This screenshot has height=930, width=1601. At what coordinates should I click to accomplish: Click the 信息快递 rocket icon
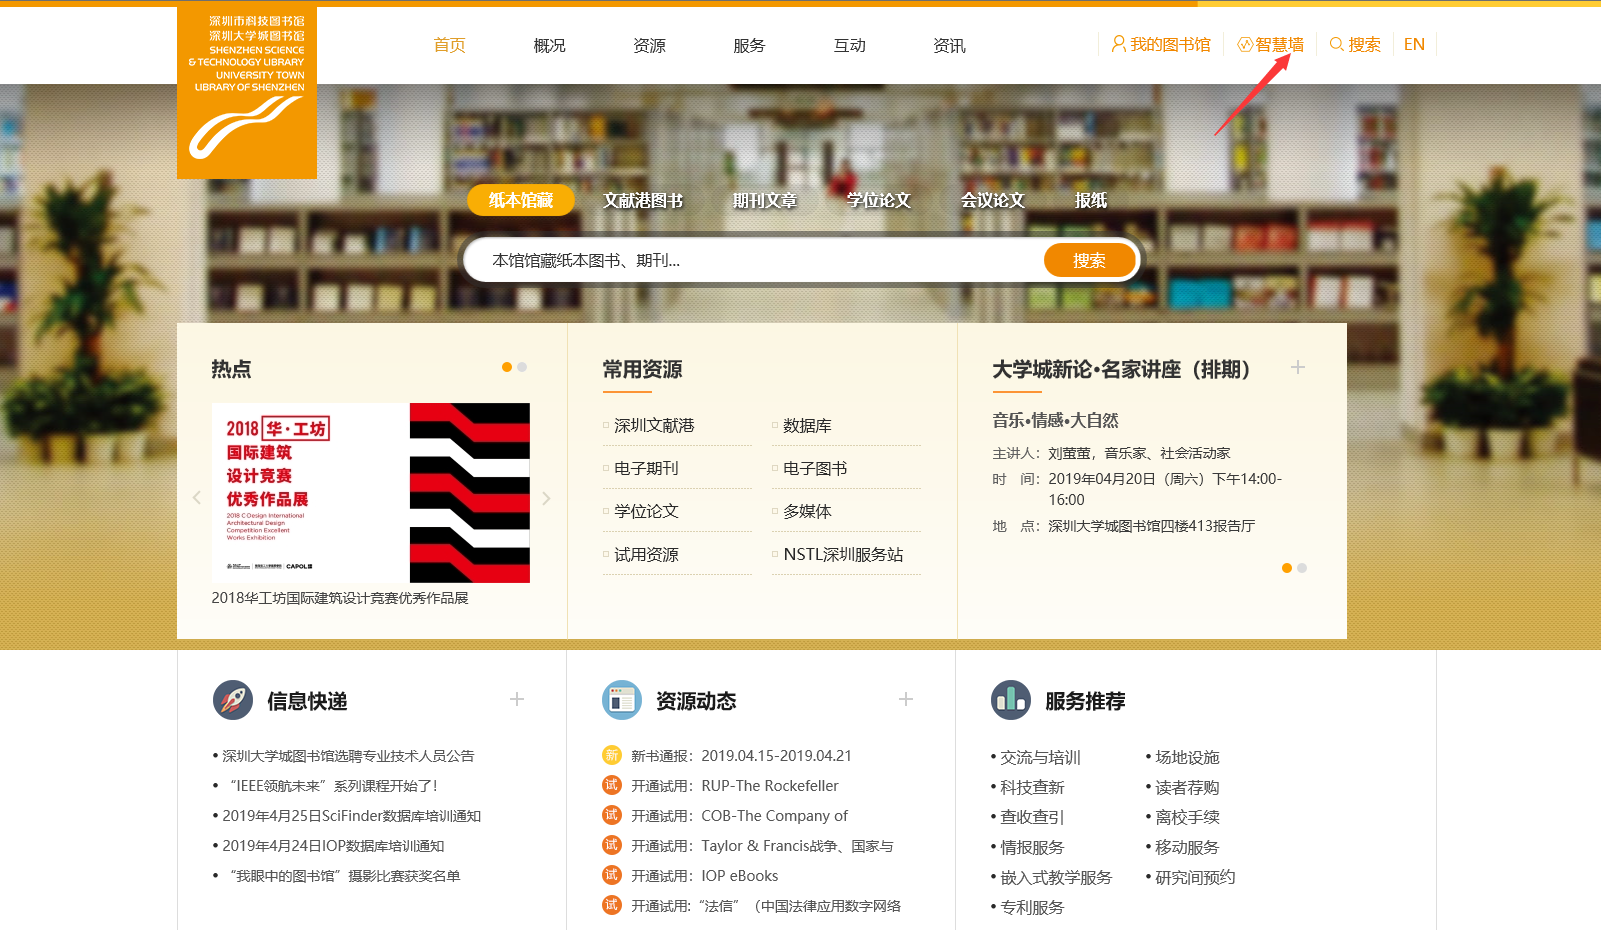pos(233,700)
